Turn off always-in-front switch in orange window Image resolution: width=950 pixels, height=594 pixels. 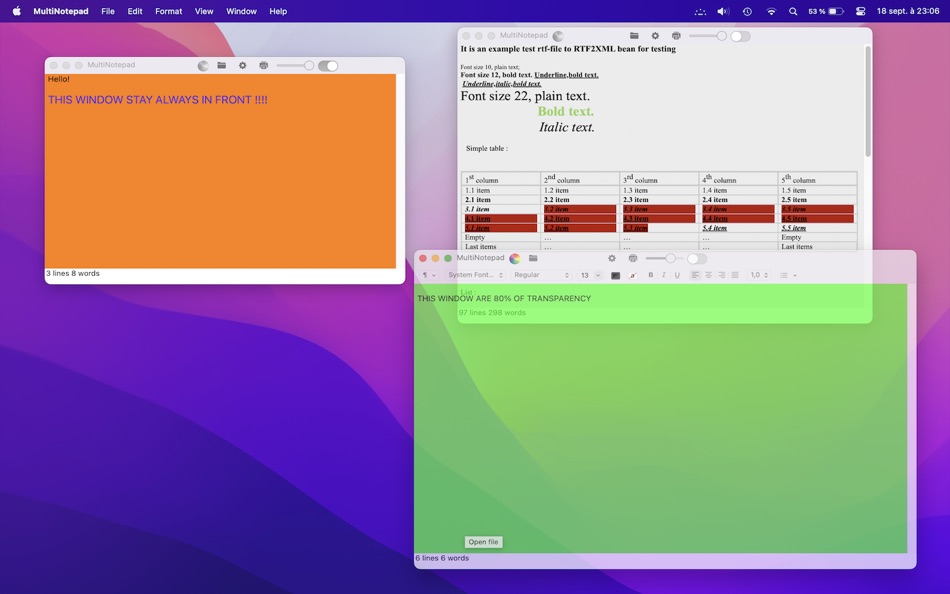(328, 65)
